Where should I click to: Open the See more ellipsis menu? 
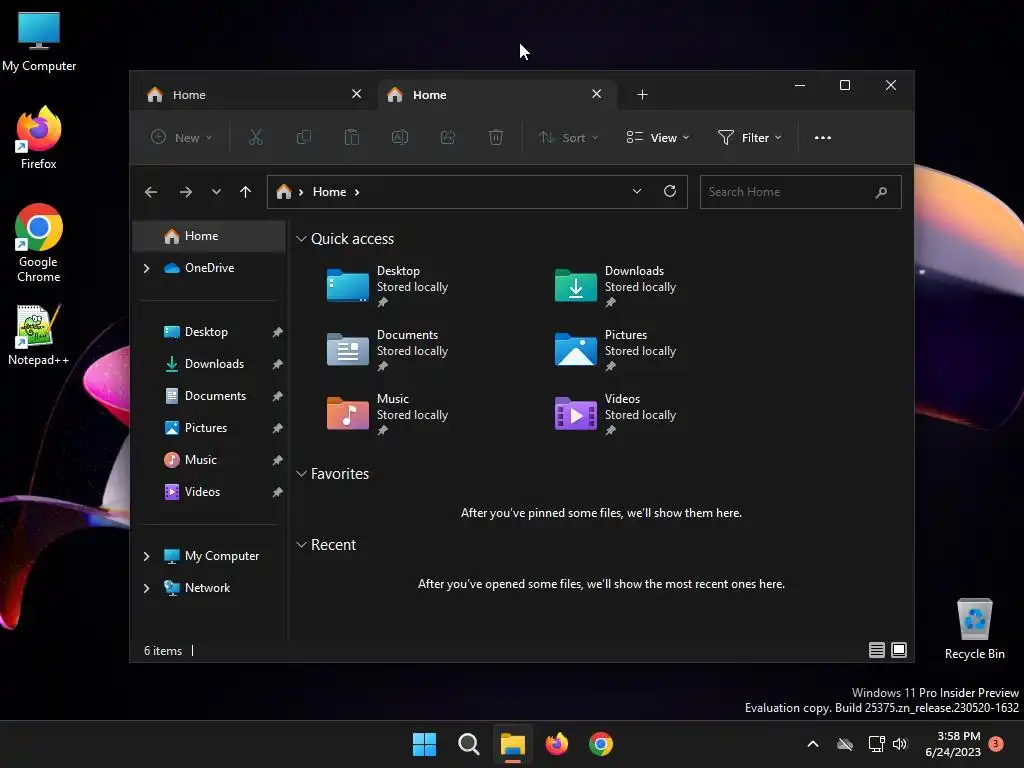click(x=823, y=138)
